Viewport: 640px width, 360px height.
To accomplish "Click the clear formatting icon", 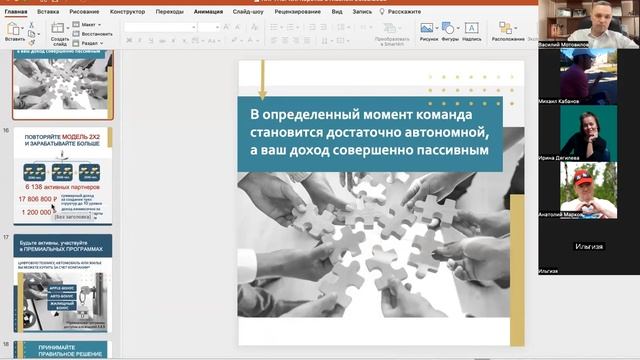I will (254, 27).
